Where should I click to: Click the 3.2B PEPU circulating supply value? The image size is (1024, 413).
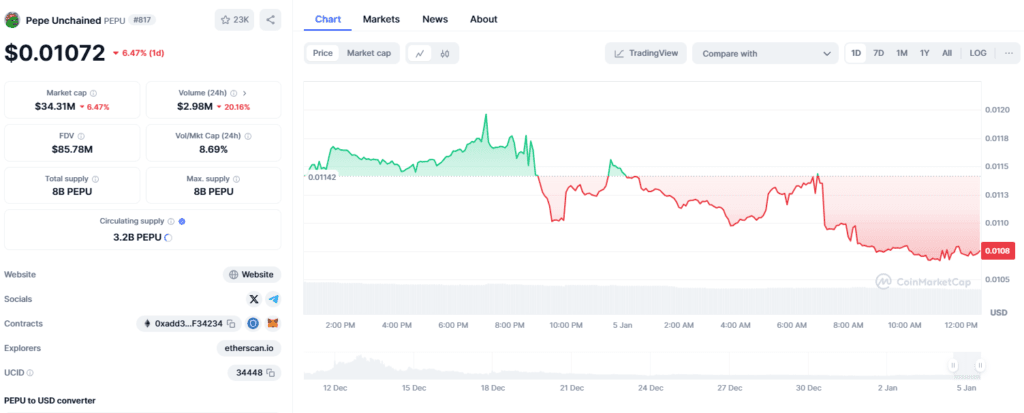[x=137, y=238]
